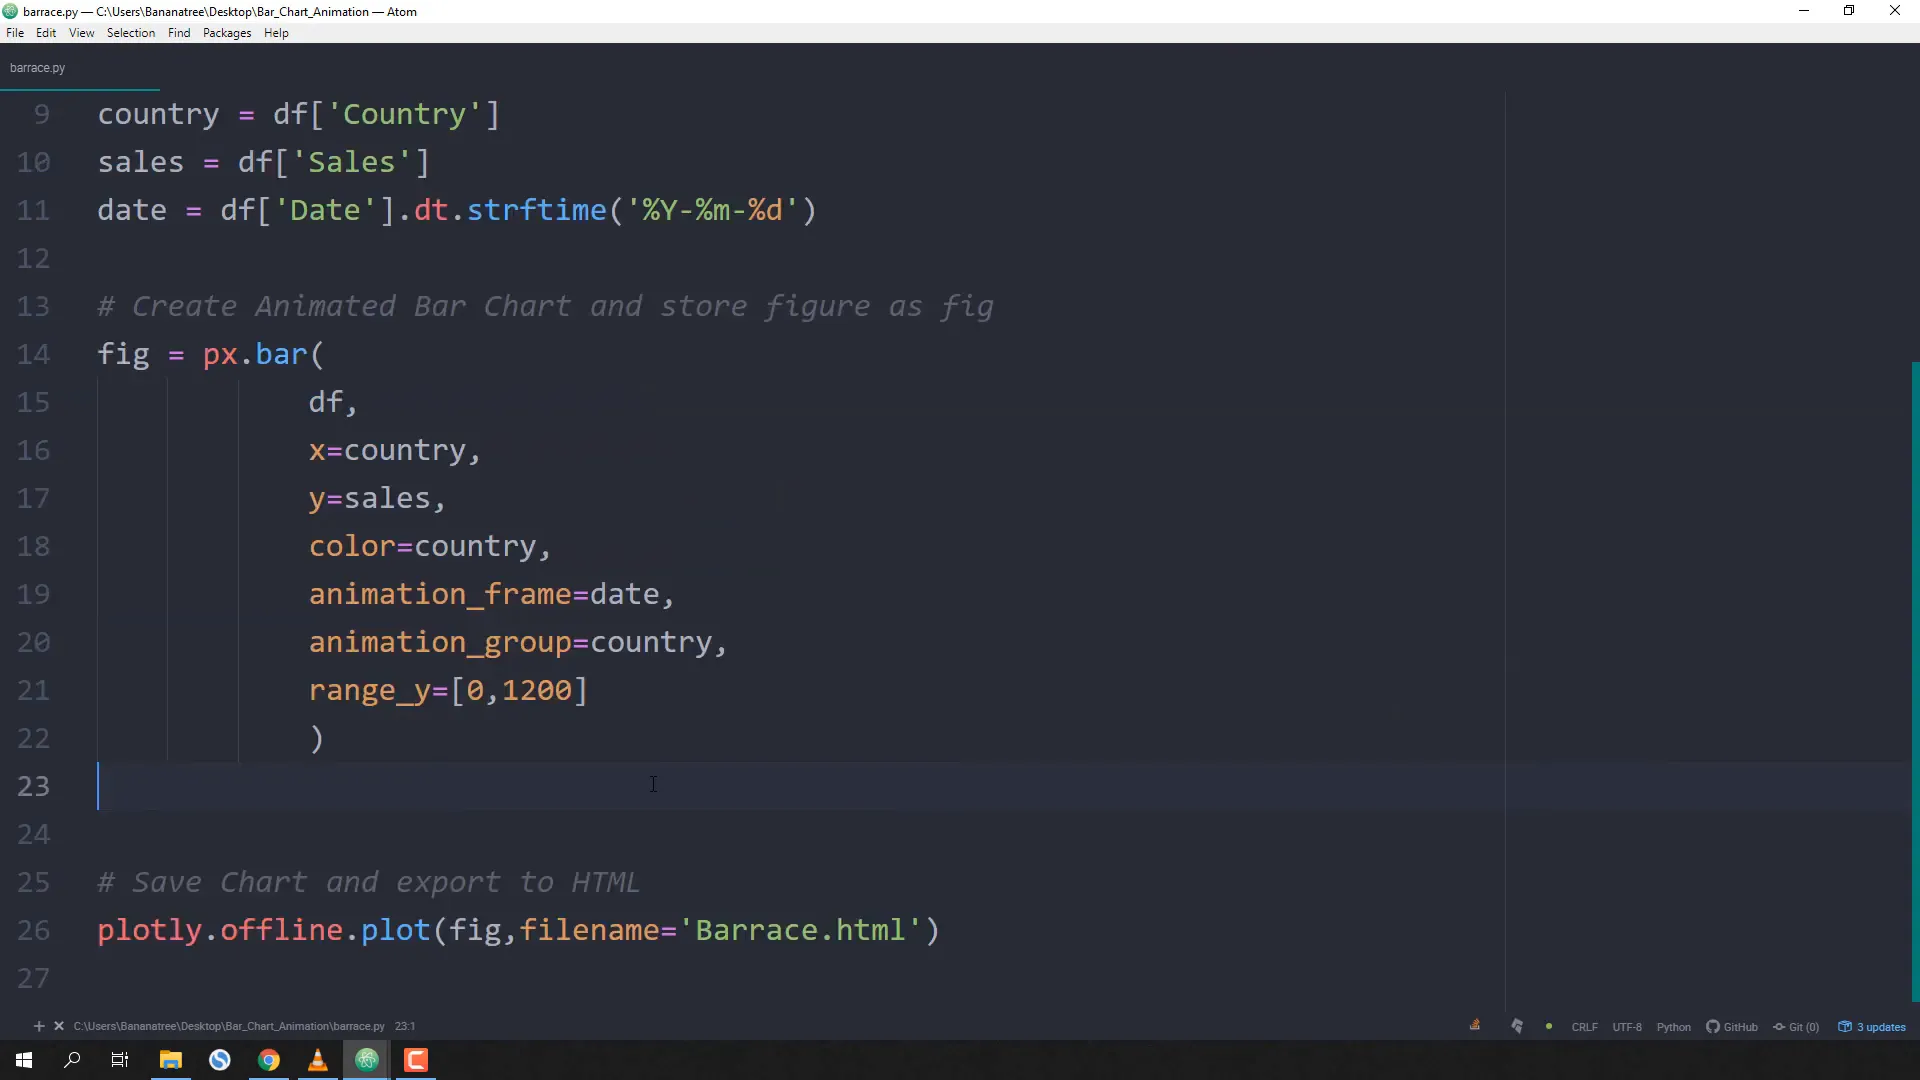Open the Packages menu
Viewport: 1920px width, 1080px height.
coord(227,33)
